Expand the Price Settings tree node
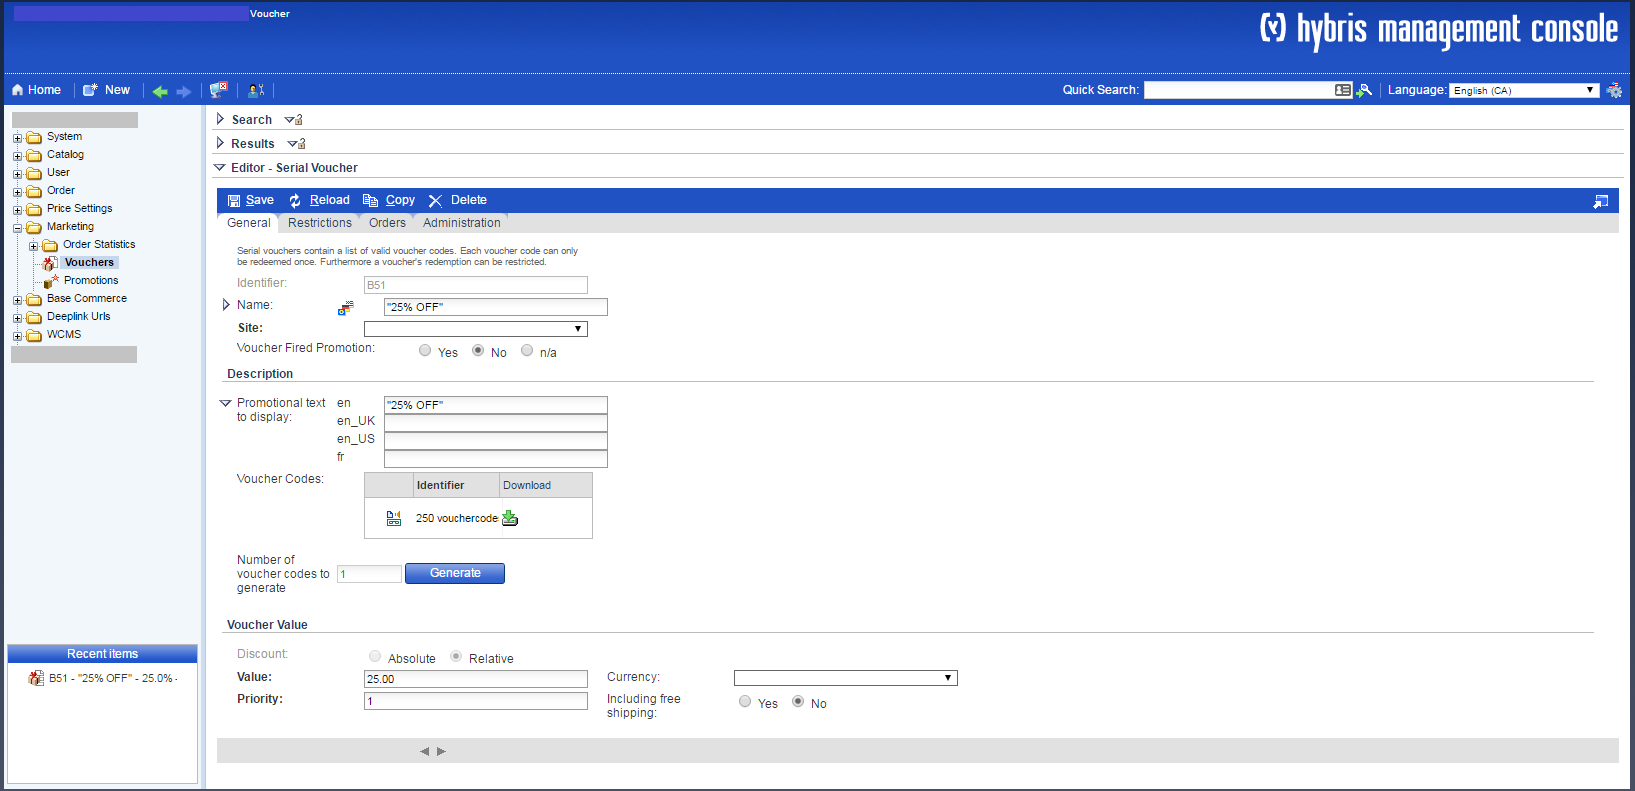Image resolution: width=1635 pixels, height=791 pixels. coord(17,210)
